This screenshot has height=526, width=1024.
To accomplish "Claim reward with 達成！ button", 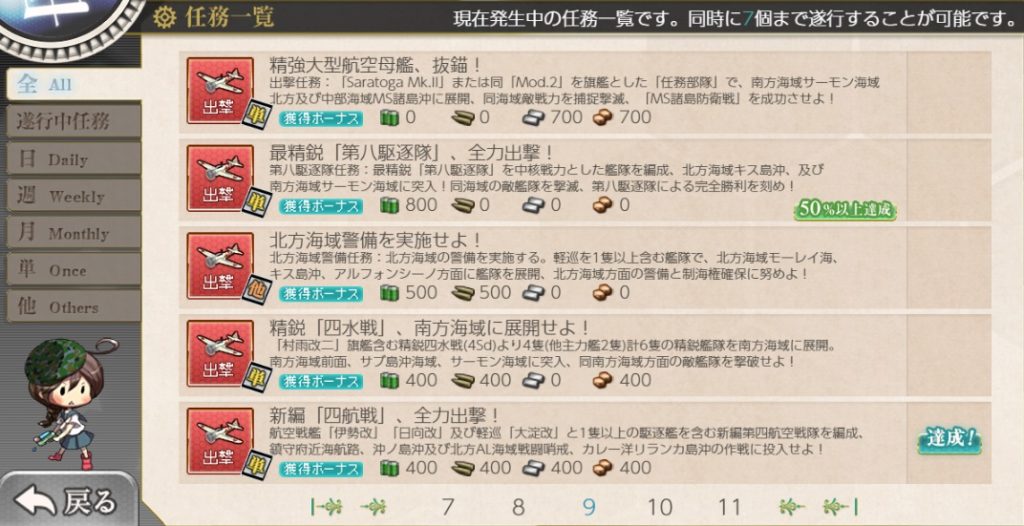I will tap(949, 440).
